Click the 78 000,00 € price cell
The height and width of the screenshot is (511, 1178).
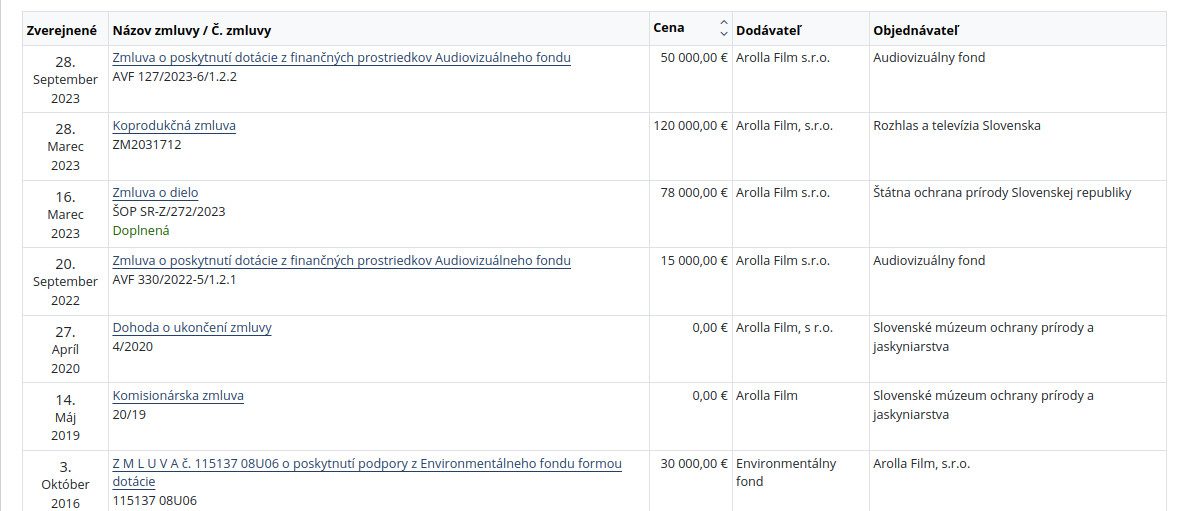click(x=694, y=193)
